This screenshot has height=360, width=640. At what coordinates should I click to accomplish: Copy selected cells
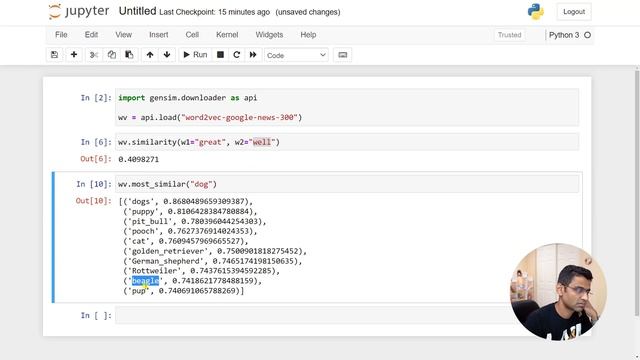(111, 55)
